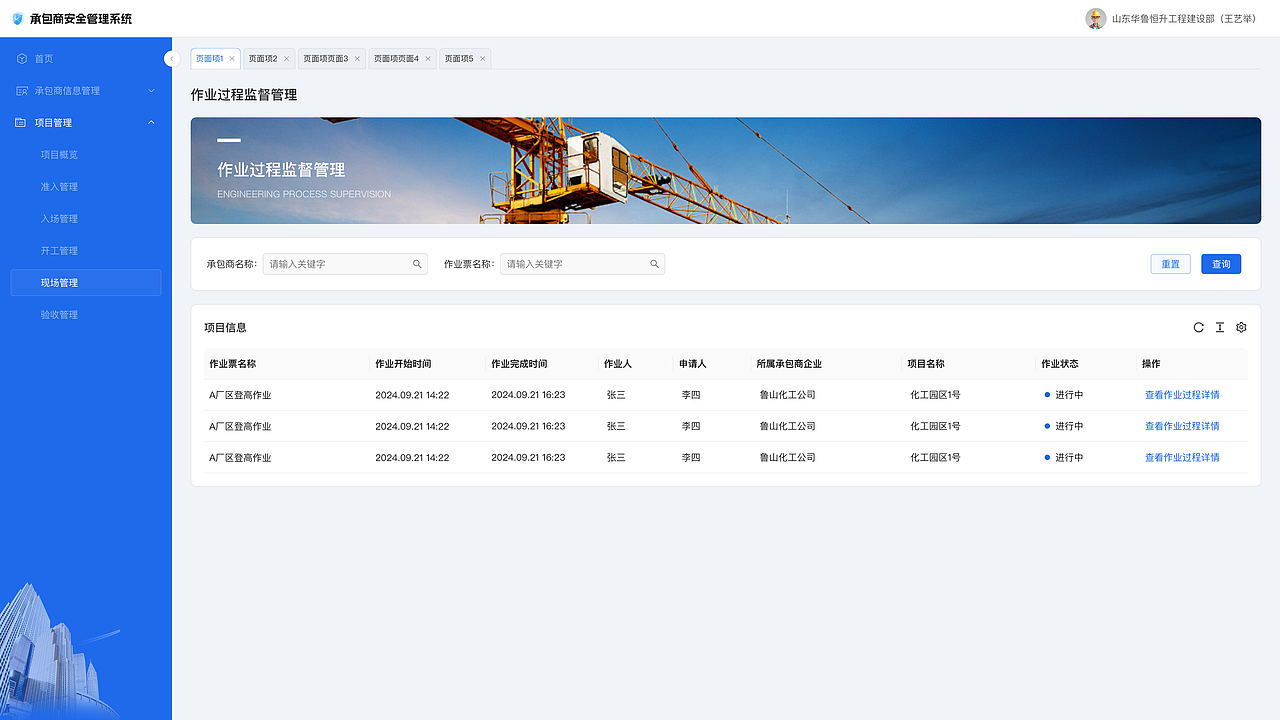Close the 页面项2 tab
Image resolution: width=1280 pixels, height=720 pixels.
[286, 58]
